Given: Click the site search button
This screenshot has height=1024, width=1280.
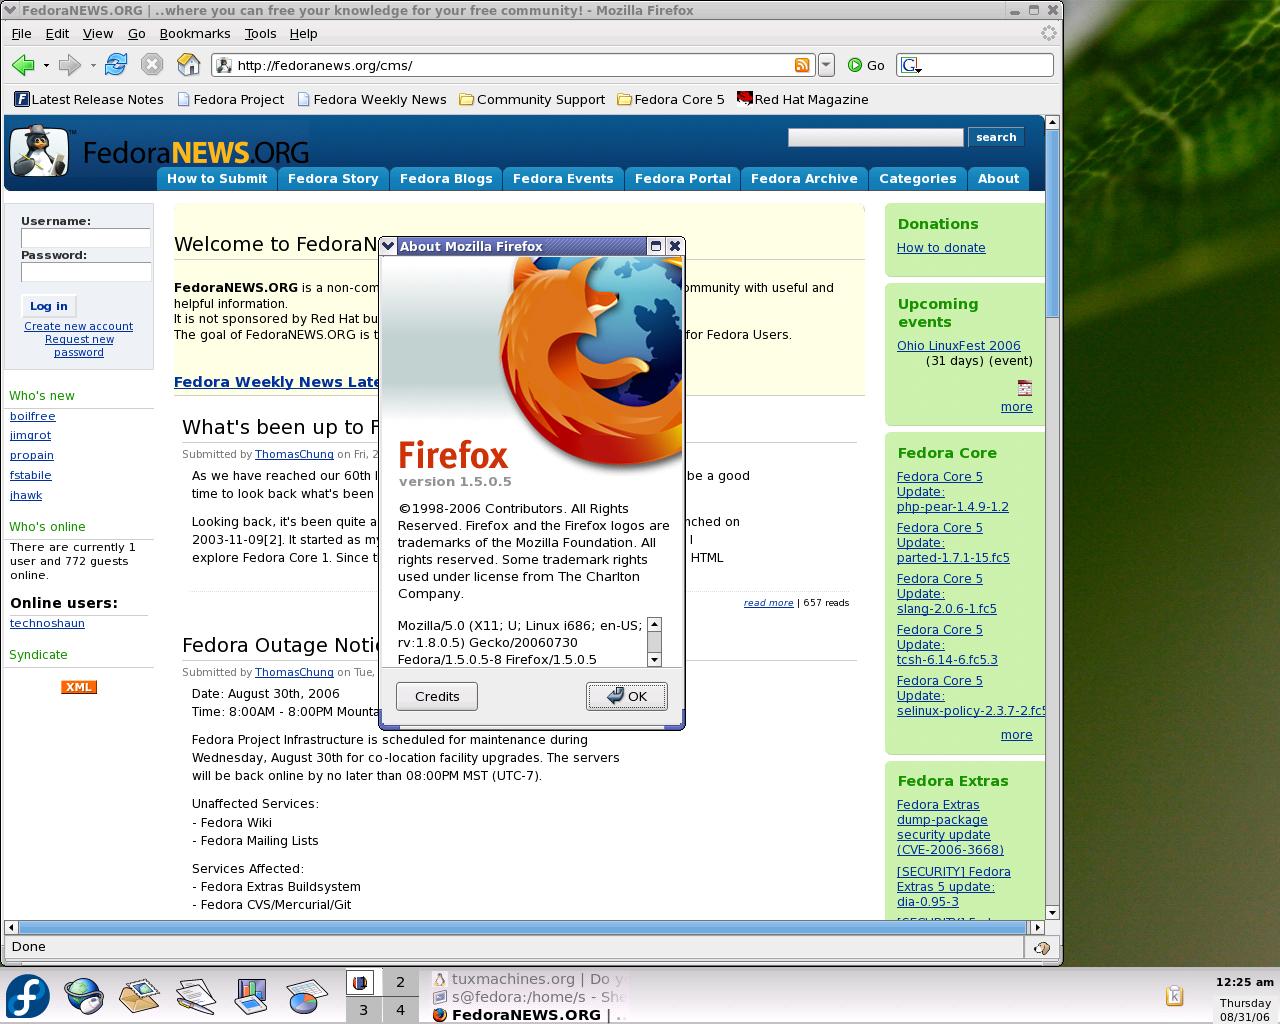Looking at the screenshot, I should click(996, 137).
